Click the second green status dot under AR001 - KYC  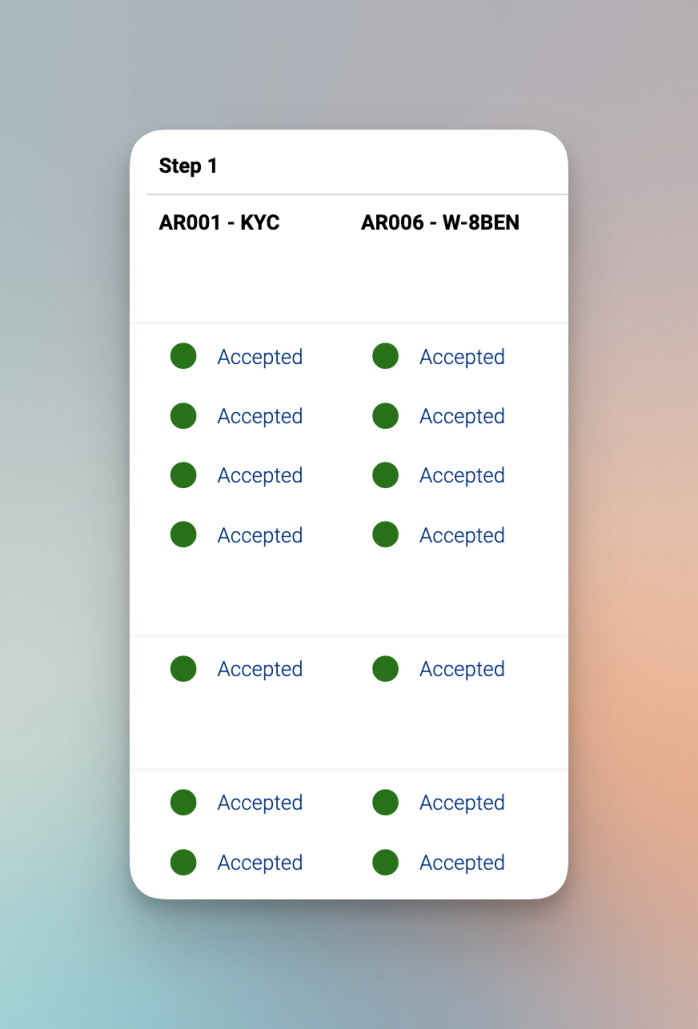click(183, 415)
